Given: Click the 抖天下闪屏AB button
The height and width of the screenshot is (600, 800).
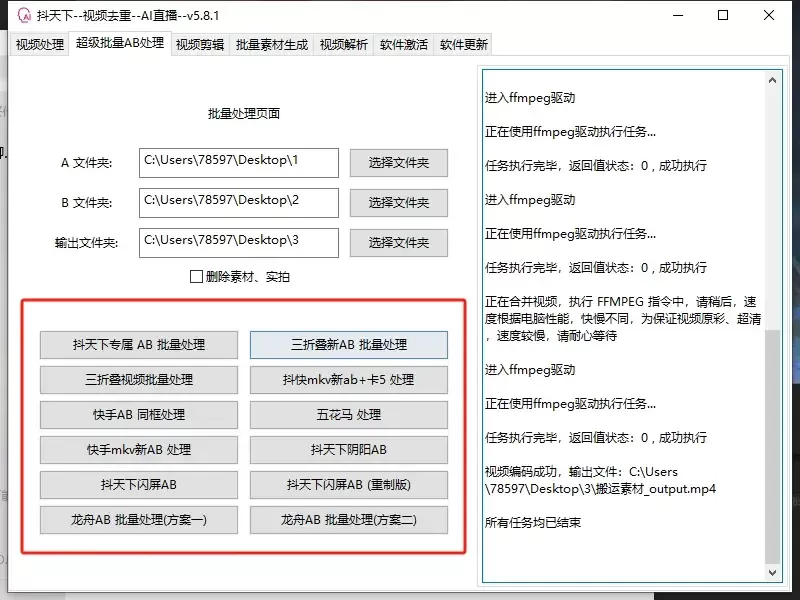Looking at the screenshot, I should pyautogui.click(x=139, y=485).
